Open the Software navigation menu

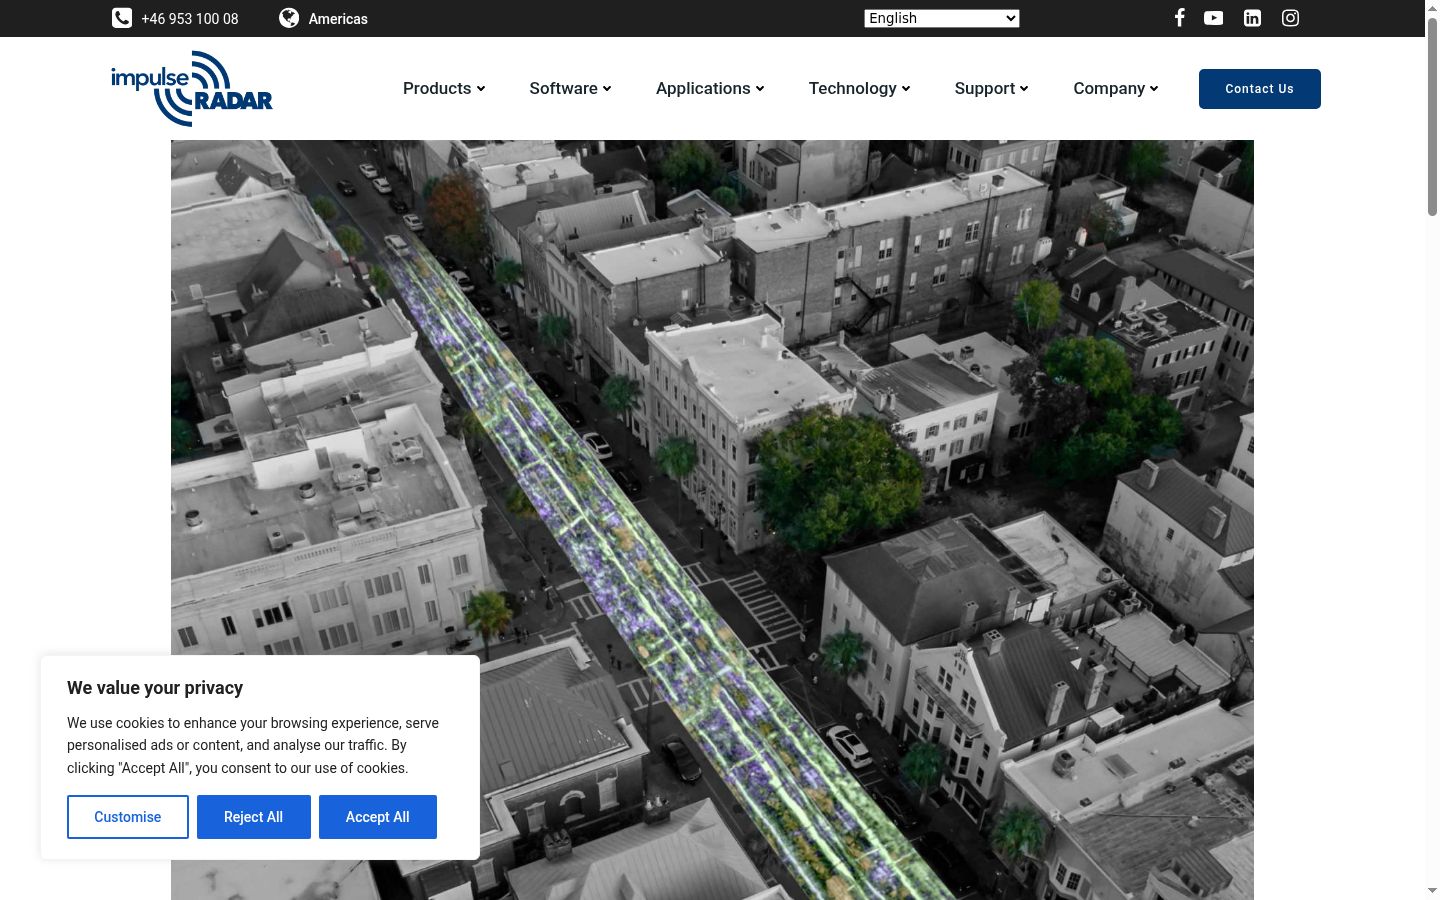point(563,89)
